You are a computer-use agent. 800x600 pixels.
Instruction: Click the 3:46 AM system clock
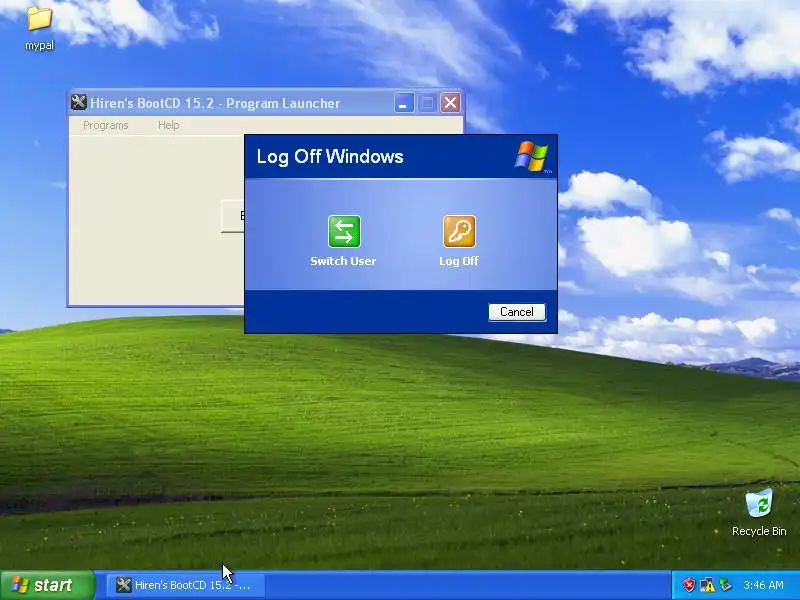click(x=763, y=585)
